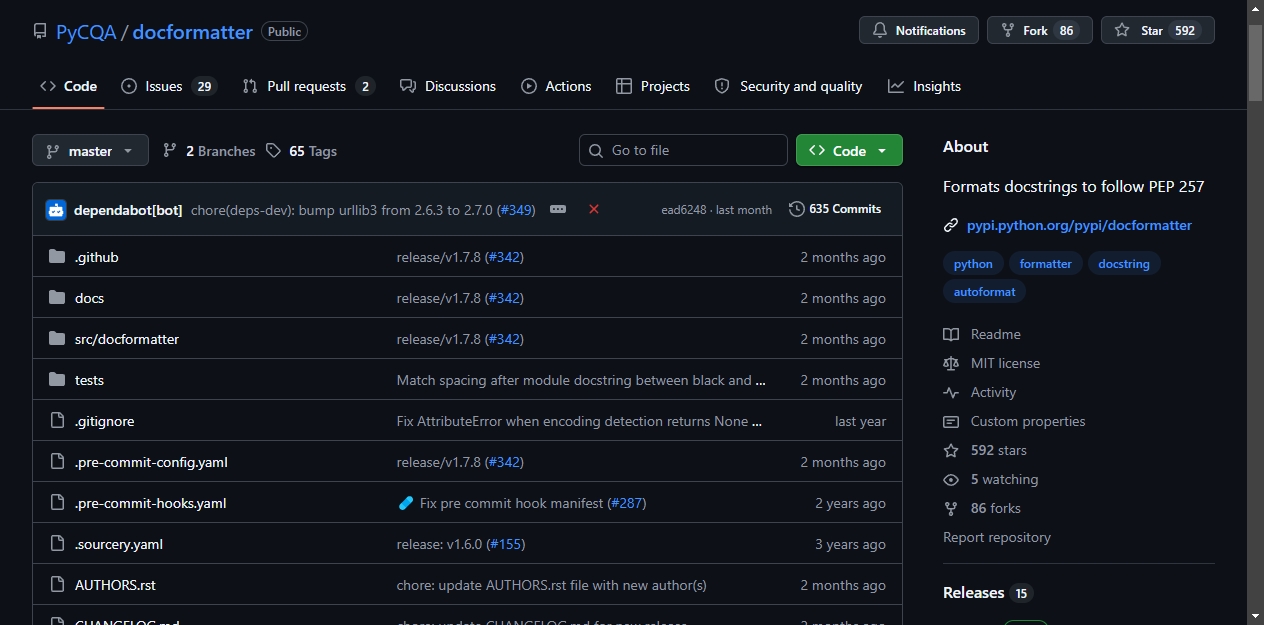1264x625 pixels.
Task: Click the dependabot avatar icon
Action: point(56,210)
